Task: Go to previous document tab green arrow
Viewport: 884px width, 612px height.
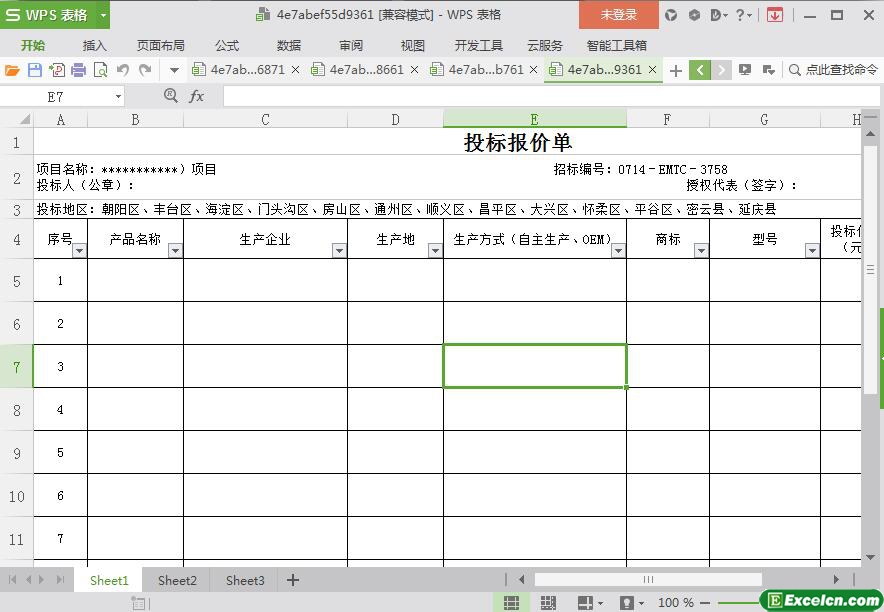Action: (700, 70)
